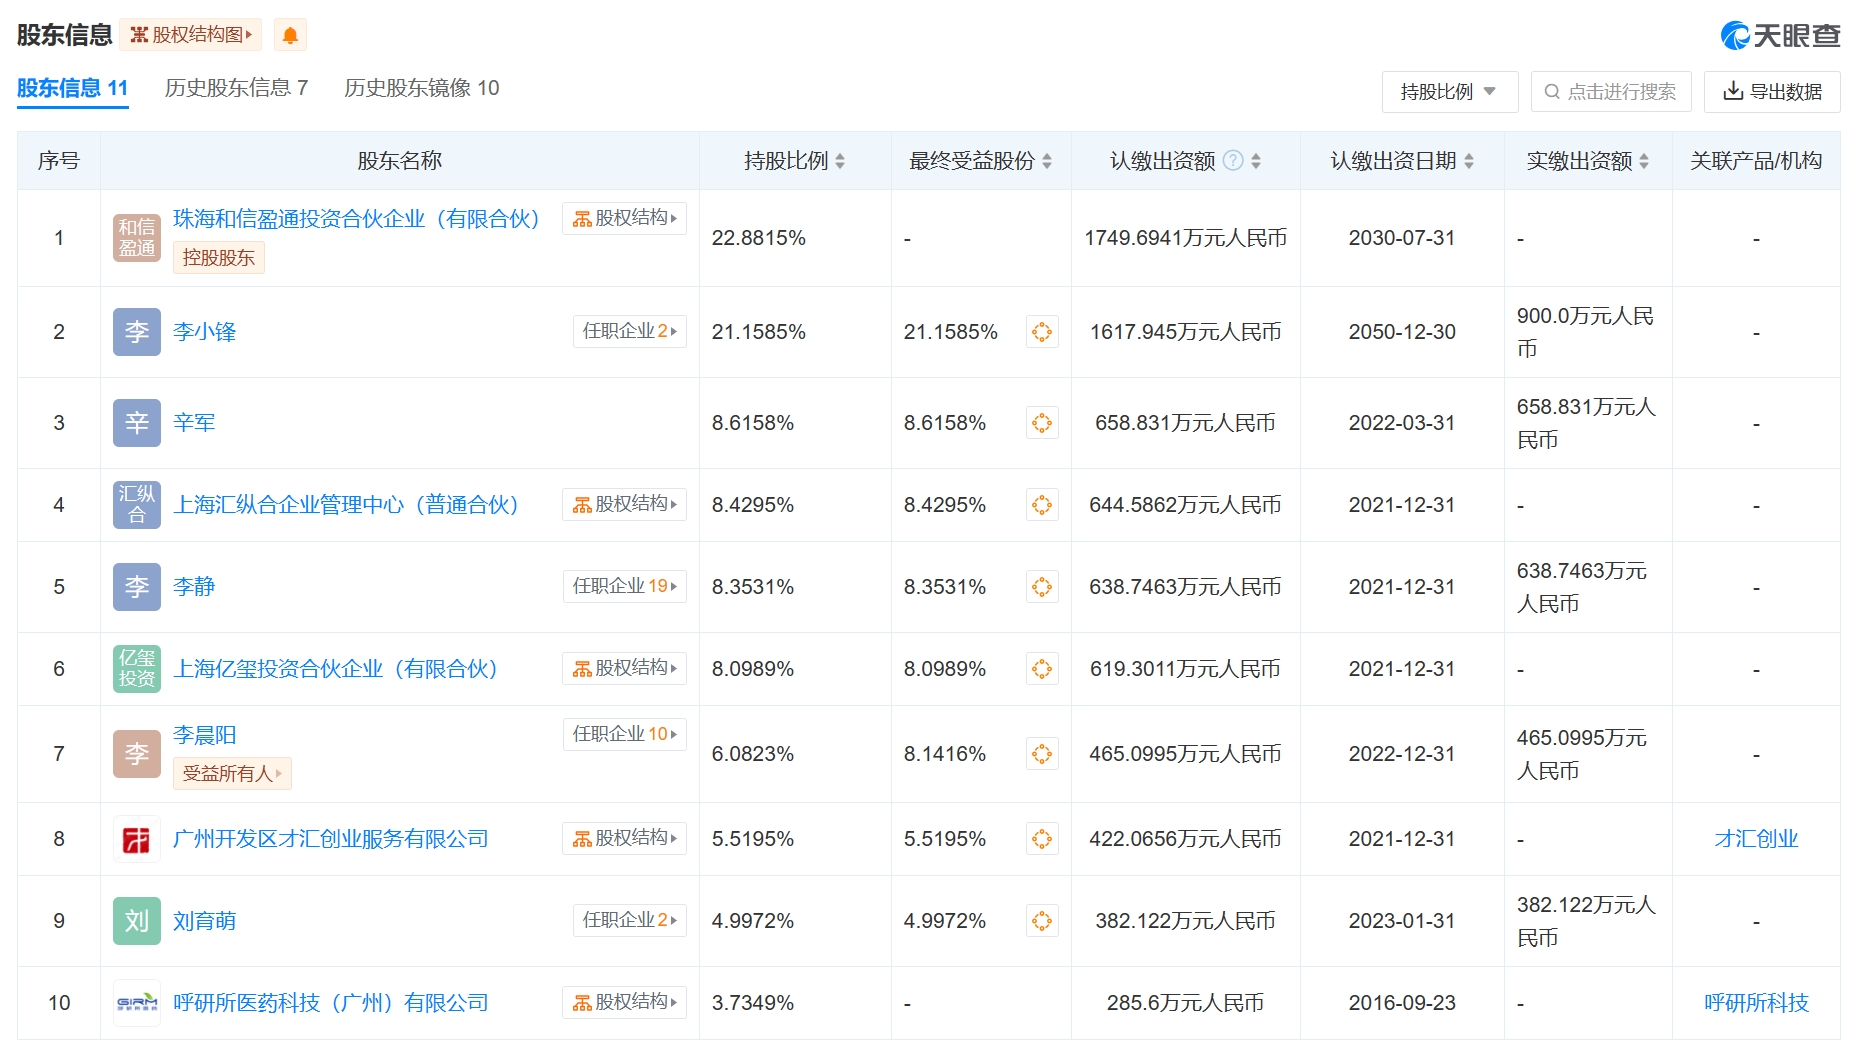Switch to 历史股东镜像 10 tab

coord(421,88)
